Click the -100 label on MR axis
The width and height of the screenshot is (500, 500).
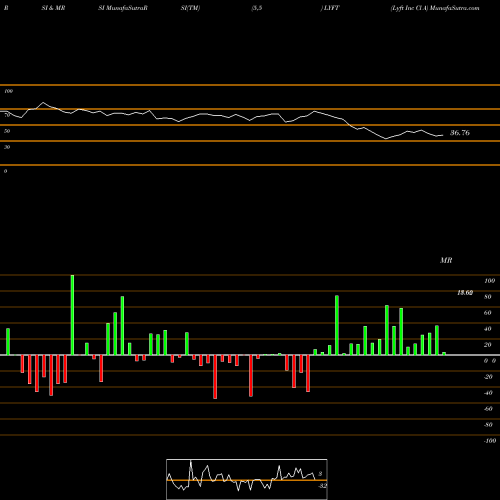point(489,441)
